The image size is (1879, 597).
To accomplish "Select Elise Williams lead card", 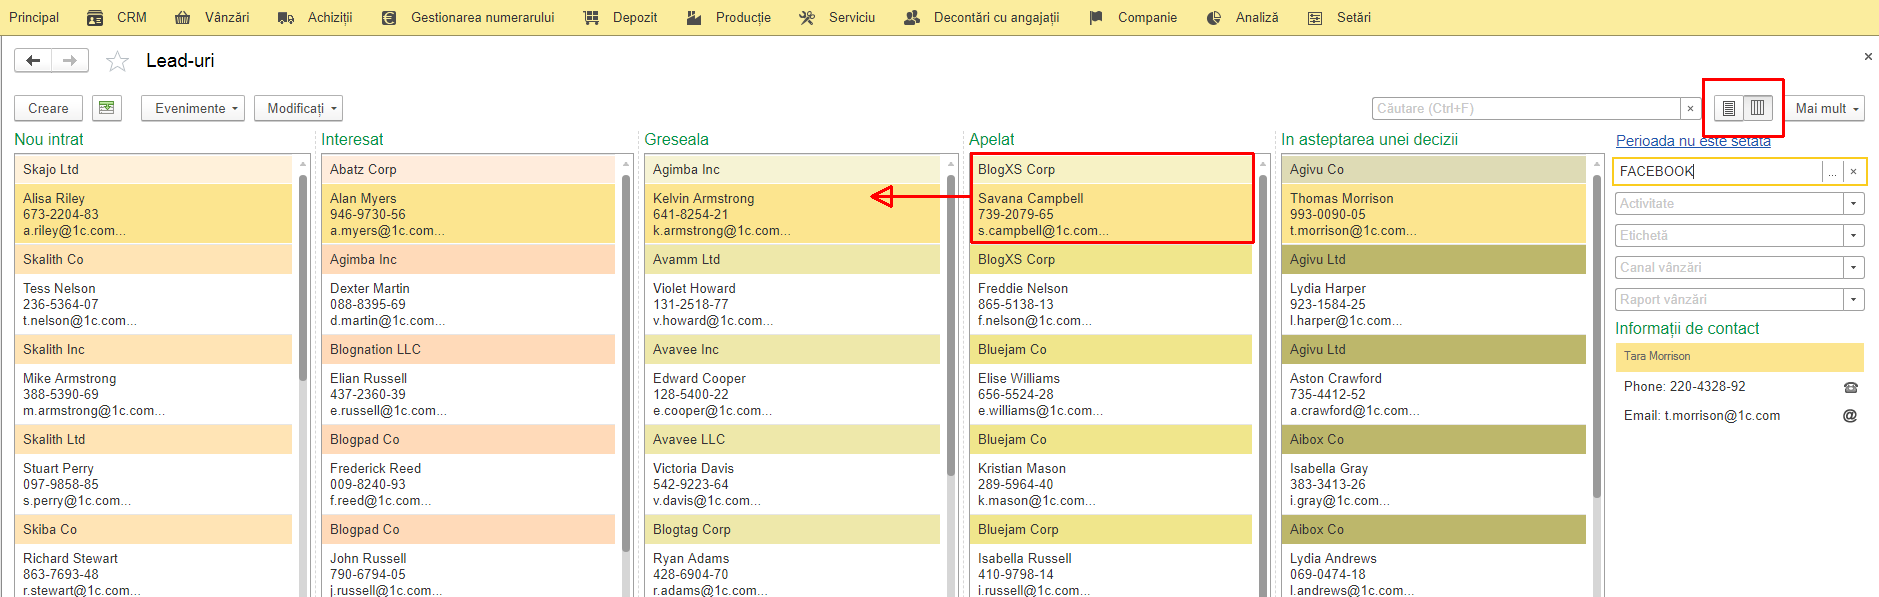I will point(1112,394).
